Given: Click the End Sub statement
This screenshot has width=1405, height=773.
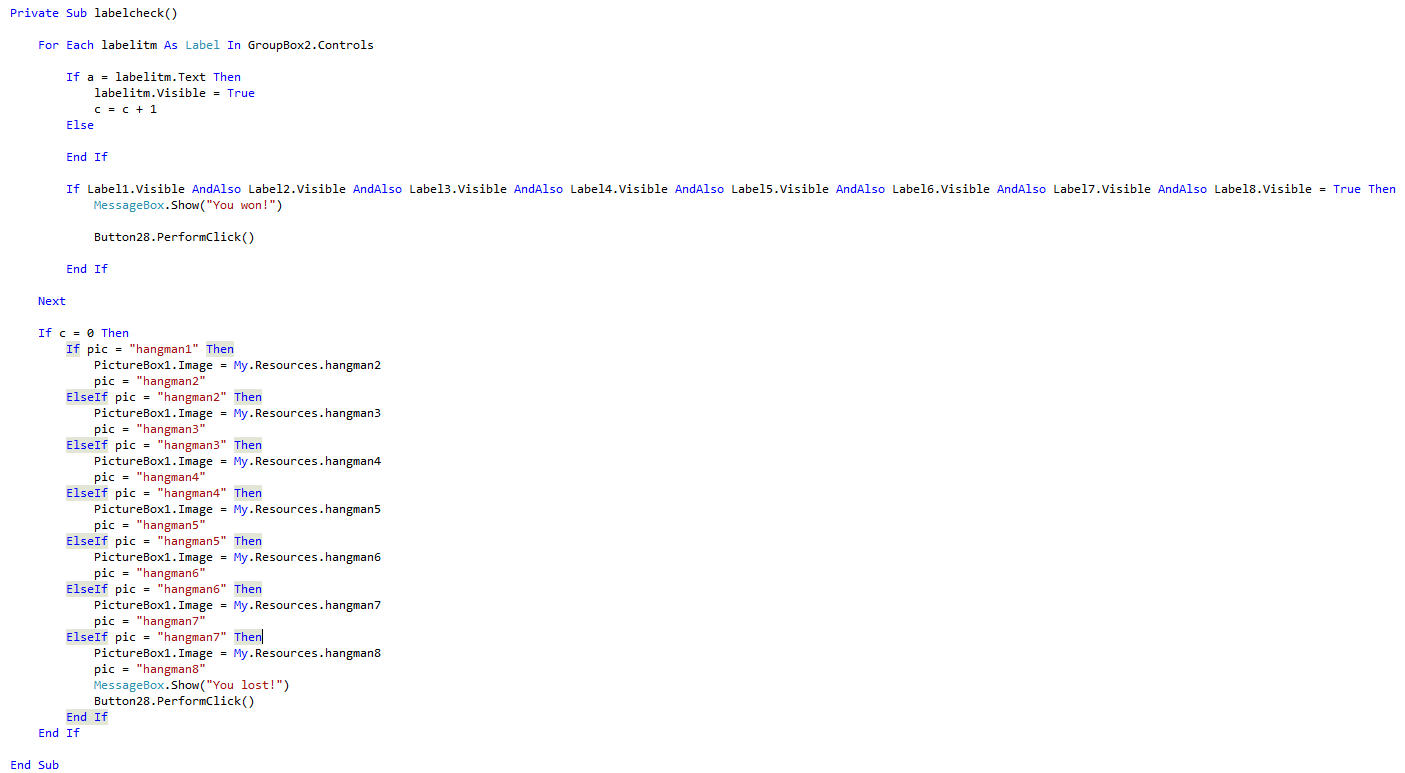Looking at the screenshot, I should point(34,764).
